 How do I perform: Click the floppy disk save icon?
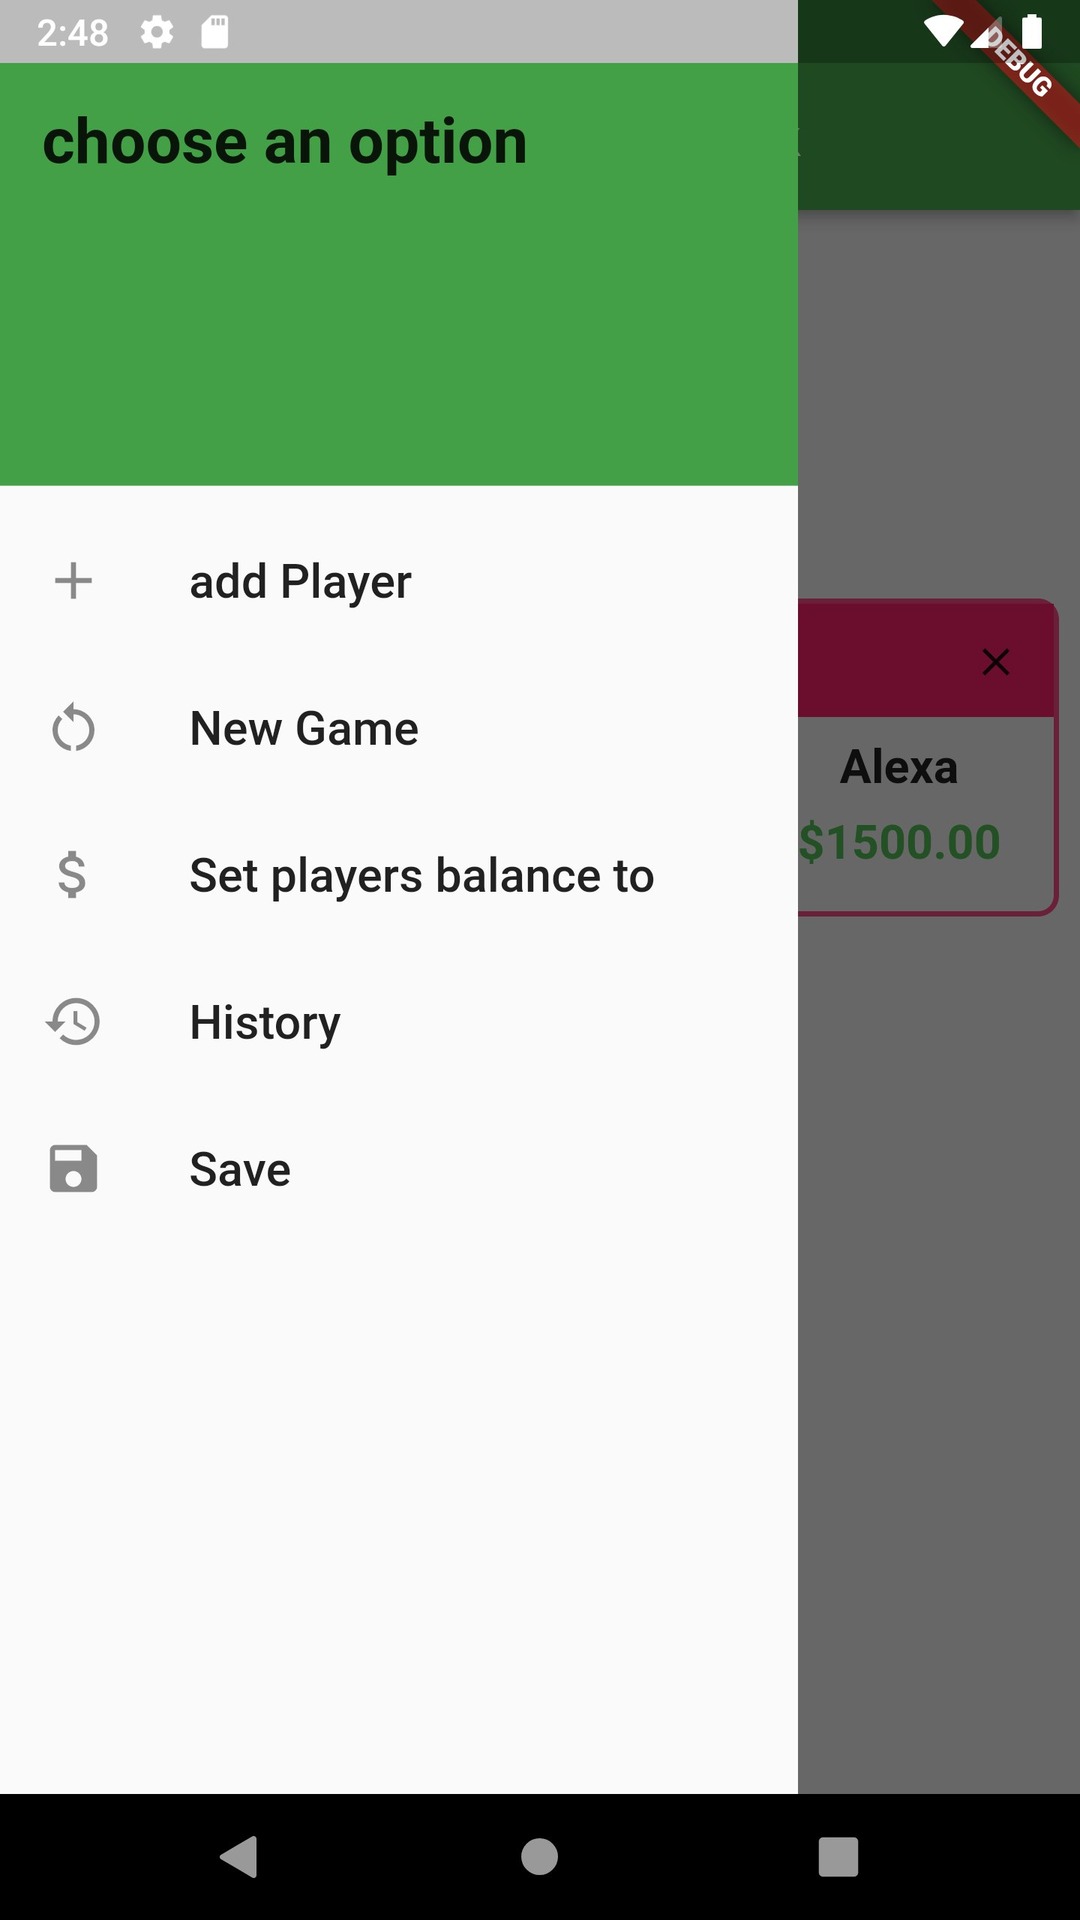tap(73, 1169)
